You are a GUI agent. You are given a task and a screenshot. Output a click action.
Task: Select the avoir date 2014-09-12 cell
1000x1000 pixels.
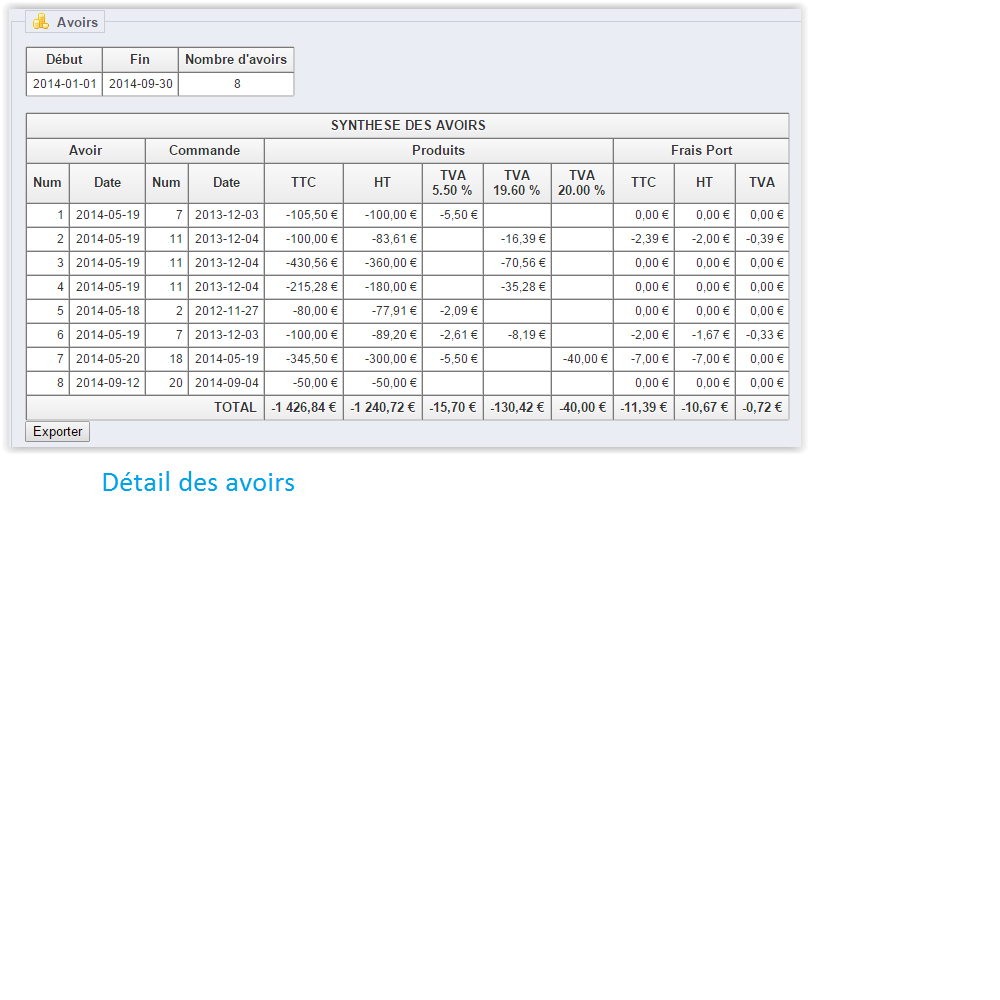[107, 383]
